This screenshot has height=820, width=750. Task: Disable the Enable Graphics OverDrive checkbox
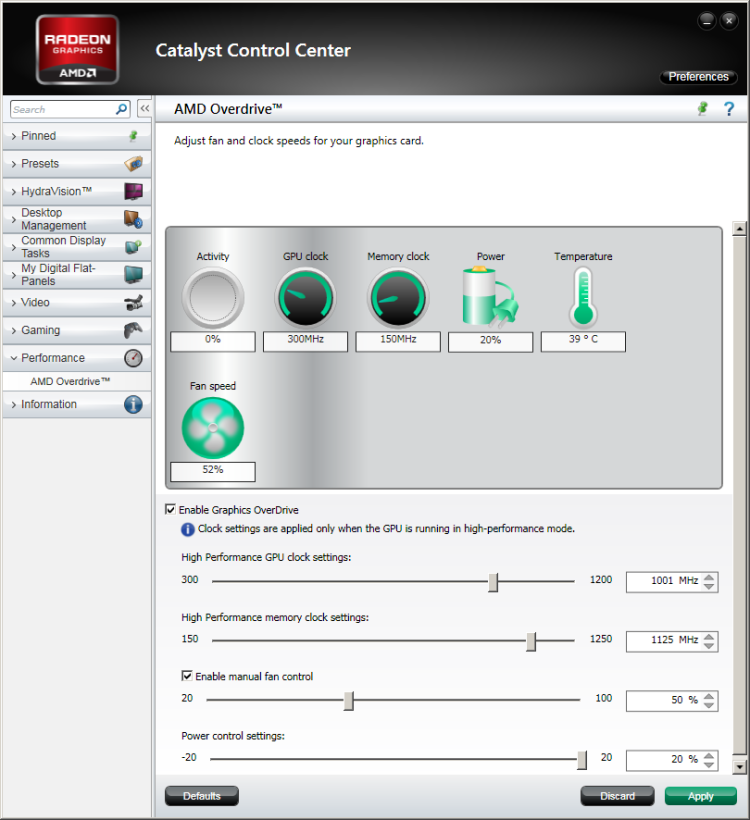click(171, 509)
